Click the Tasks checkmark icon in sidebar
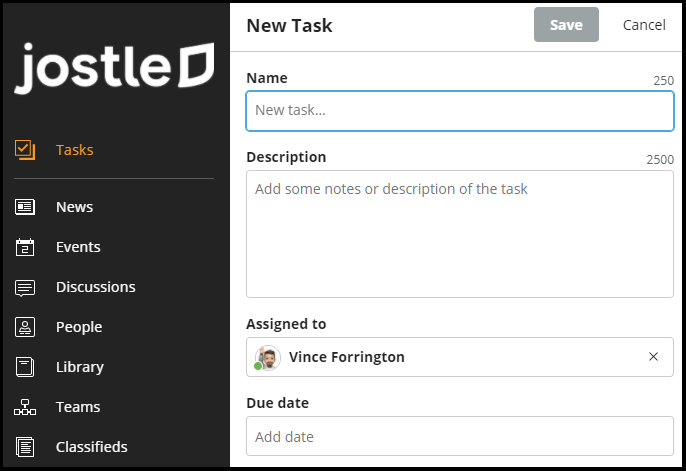 25,150
